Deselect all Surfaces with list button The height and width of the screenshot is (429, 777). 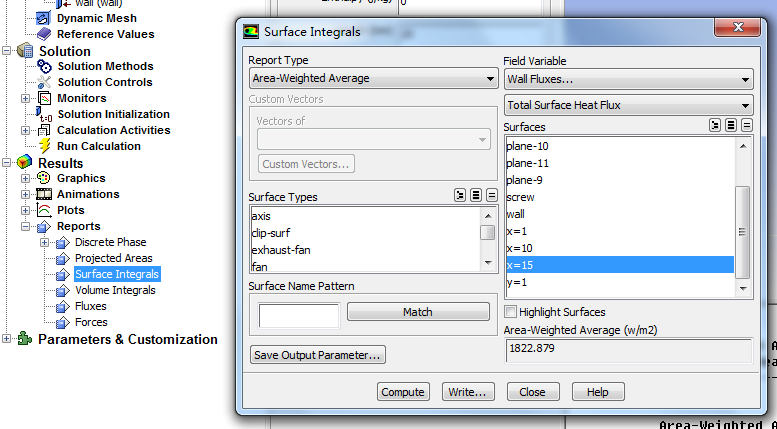pos(747,126)
